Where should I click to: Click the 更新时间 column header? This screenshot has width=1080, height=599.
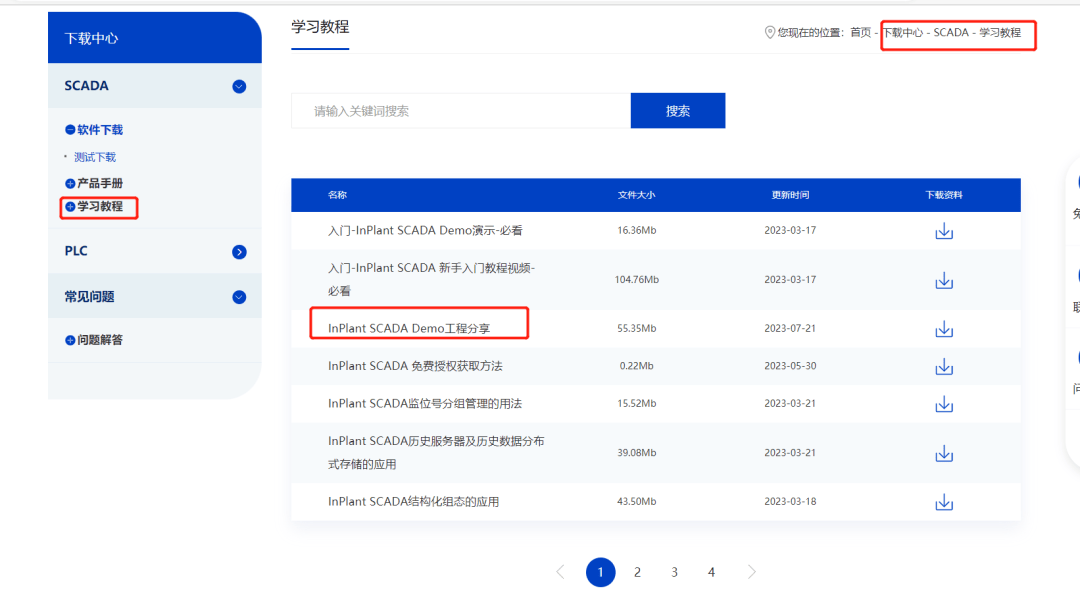pyautogui.click(x=790, y=195)
